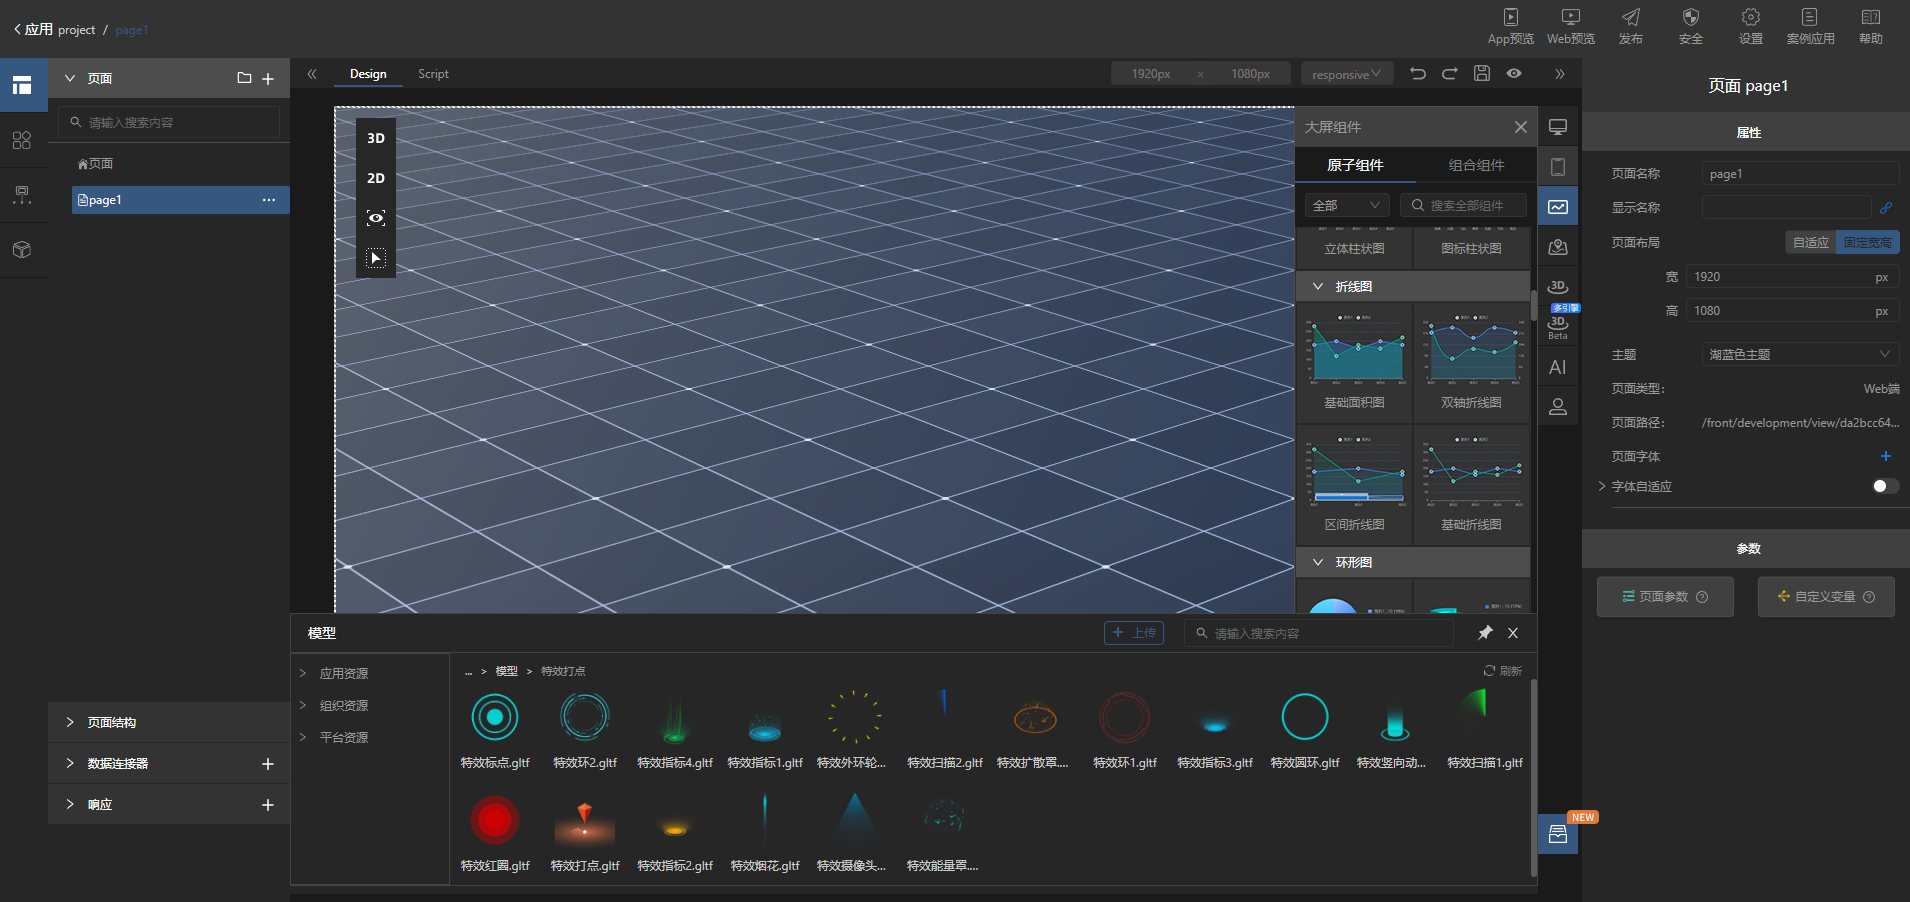Open Web预览 (Web preview)

point(1570,27)
